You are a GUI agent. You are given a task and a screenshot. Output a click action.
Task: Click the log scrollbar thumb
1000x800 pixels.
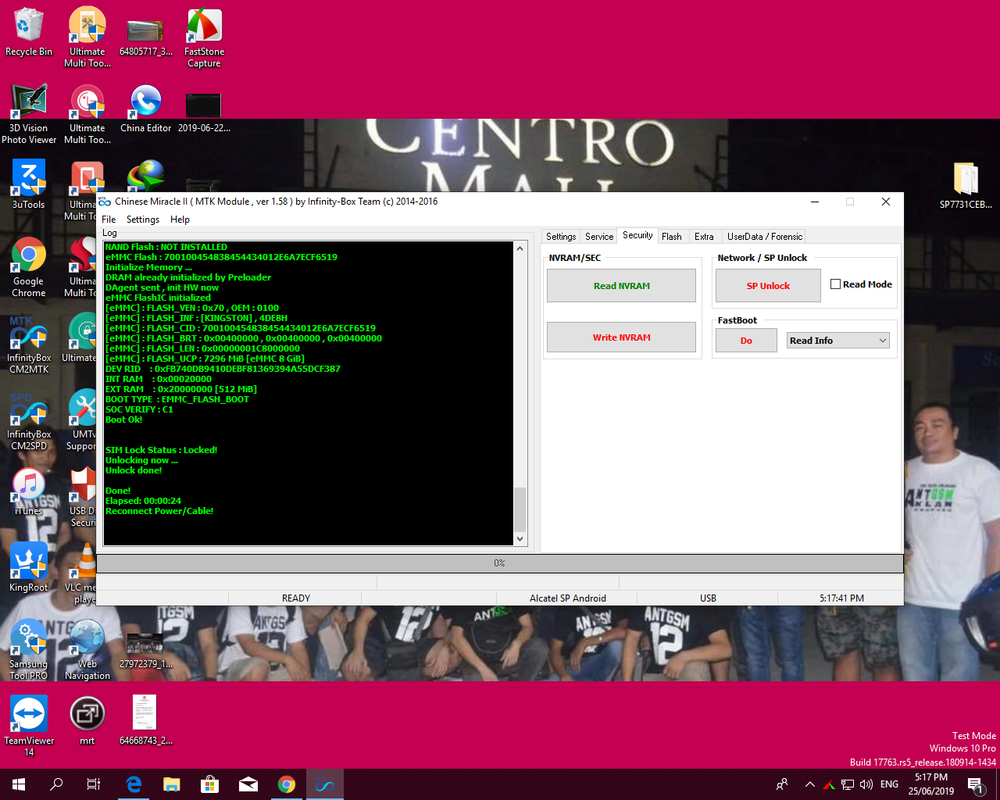520,509
